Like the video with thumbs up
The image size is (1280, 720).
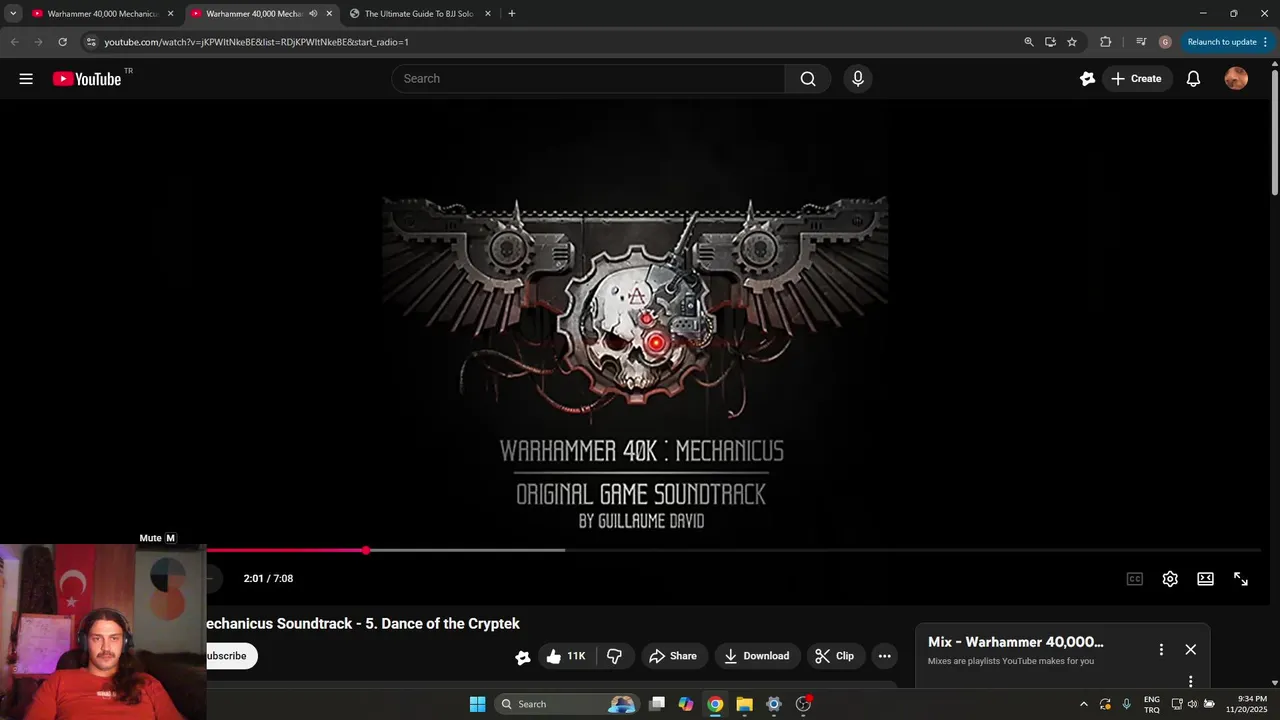coord(567,656)
